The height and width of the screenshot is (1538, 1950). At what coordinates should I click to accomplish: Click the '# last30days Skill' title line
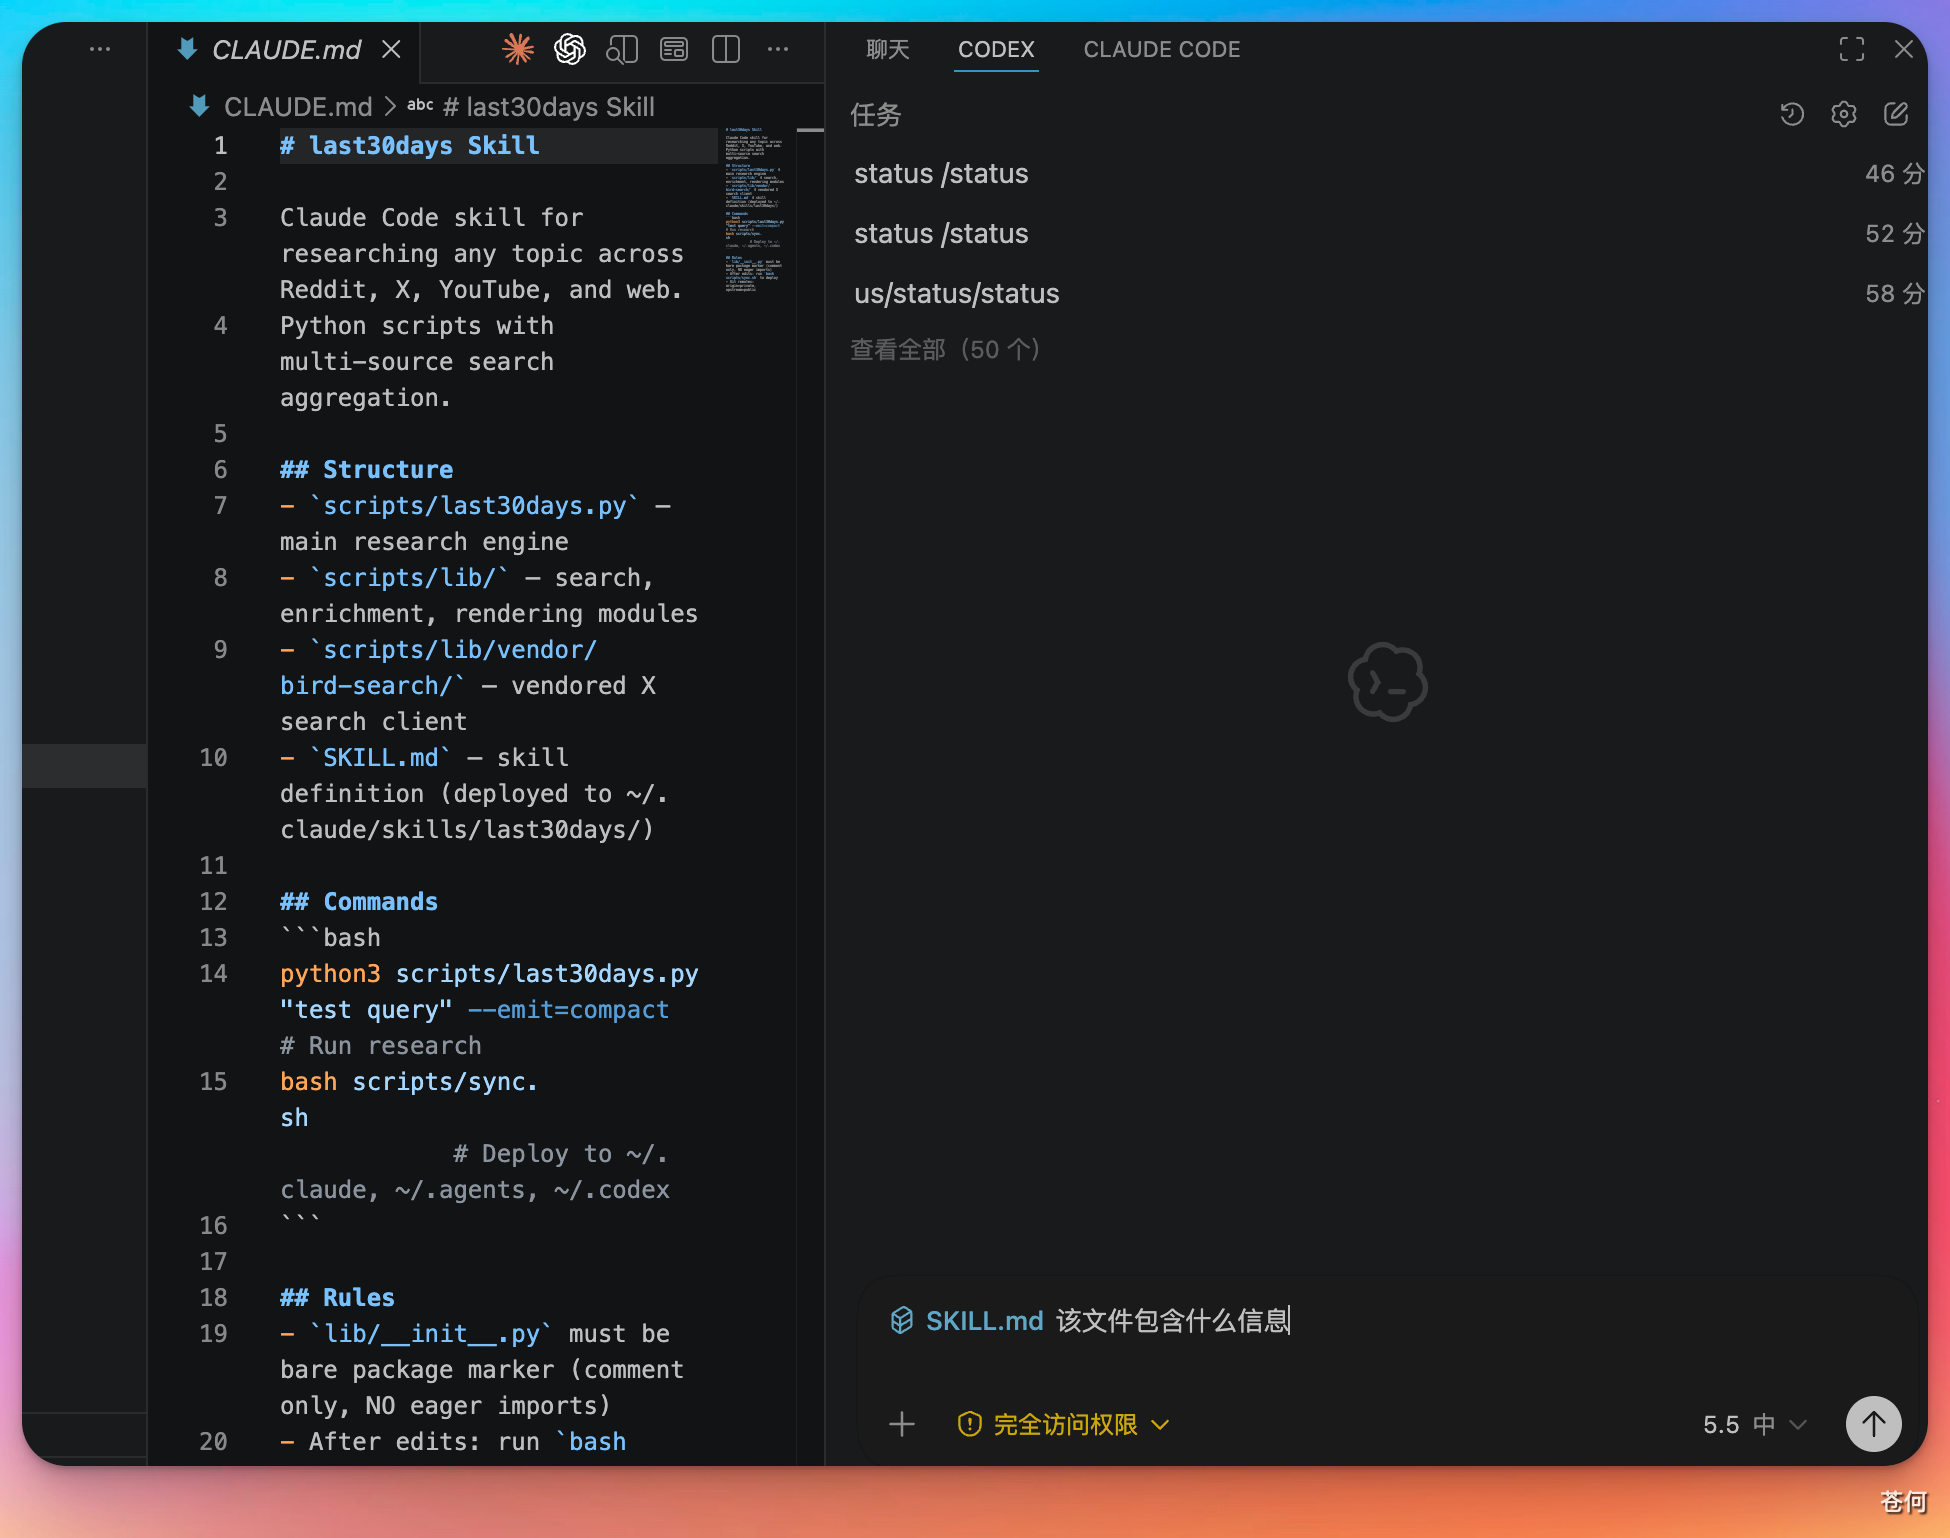click(410, 146)
